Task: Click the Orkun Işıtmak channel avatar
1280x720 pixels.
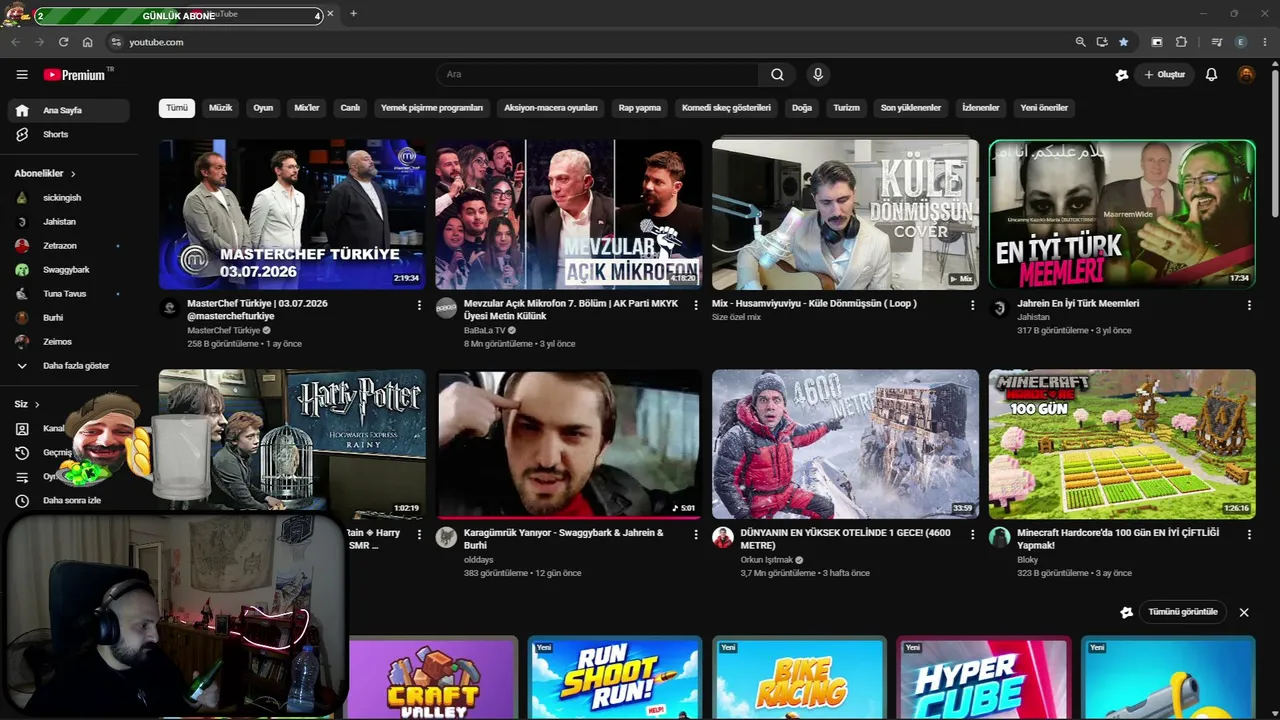Action: tap(723, 537)
